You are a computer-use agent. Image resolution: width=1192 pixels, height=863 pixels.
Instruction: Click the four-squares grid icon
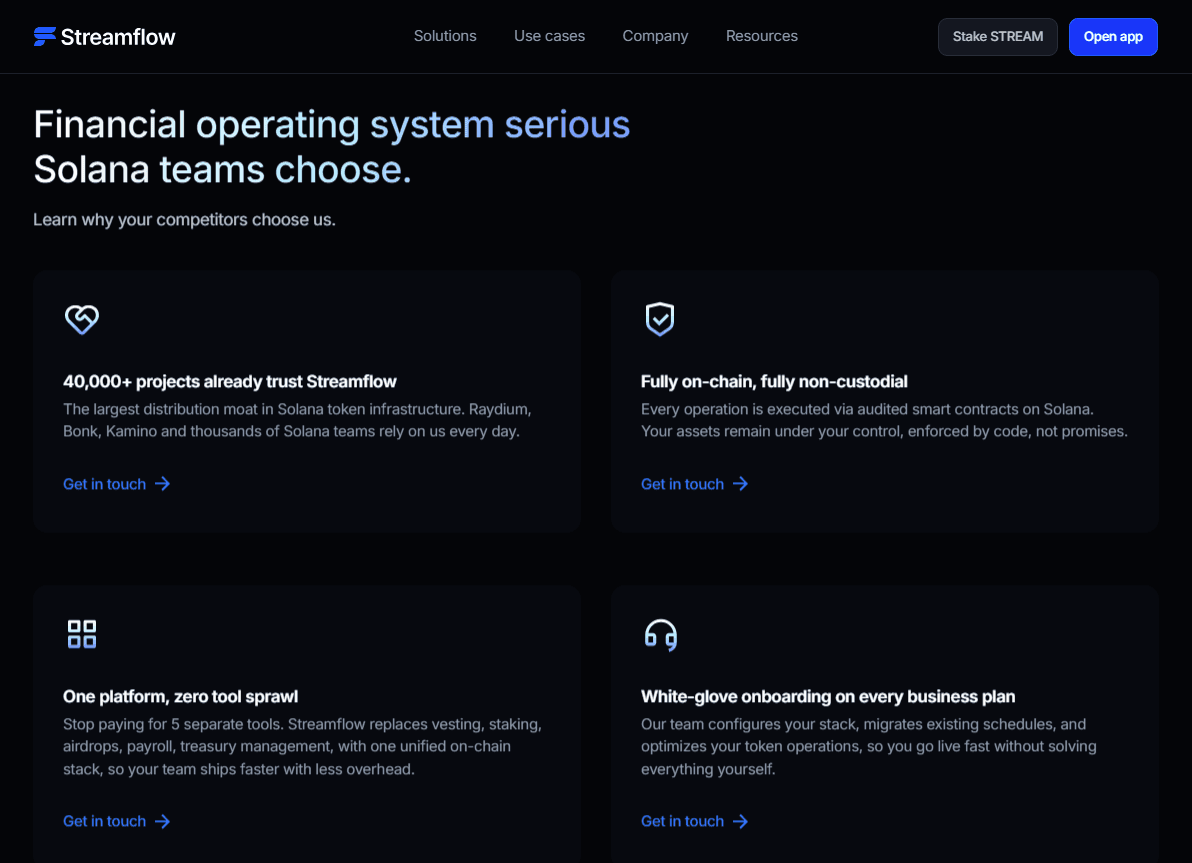tap(81, 634)
